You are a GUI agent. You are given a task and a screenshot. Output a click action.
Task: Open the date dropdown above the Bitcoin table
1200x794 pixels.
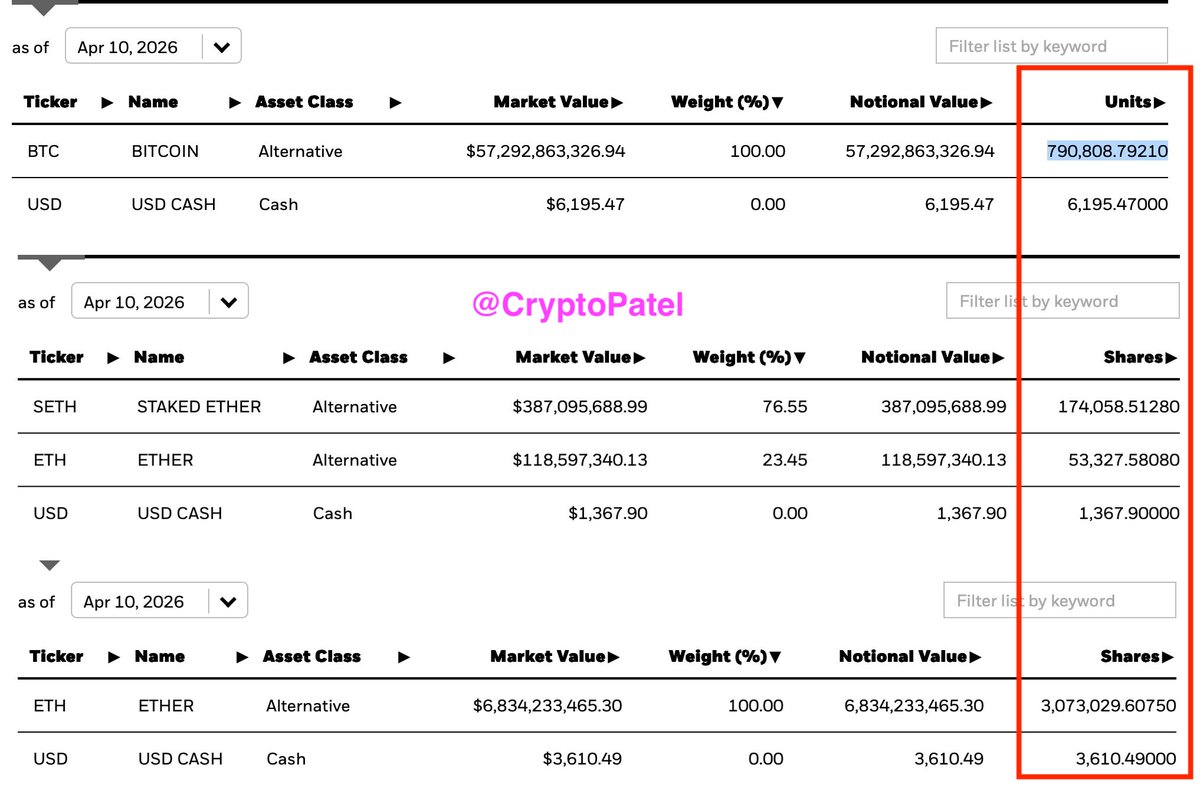click(222, 47)
